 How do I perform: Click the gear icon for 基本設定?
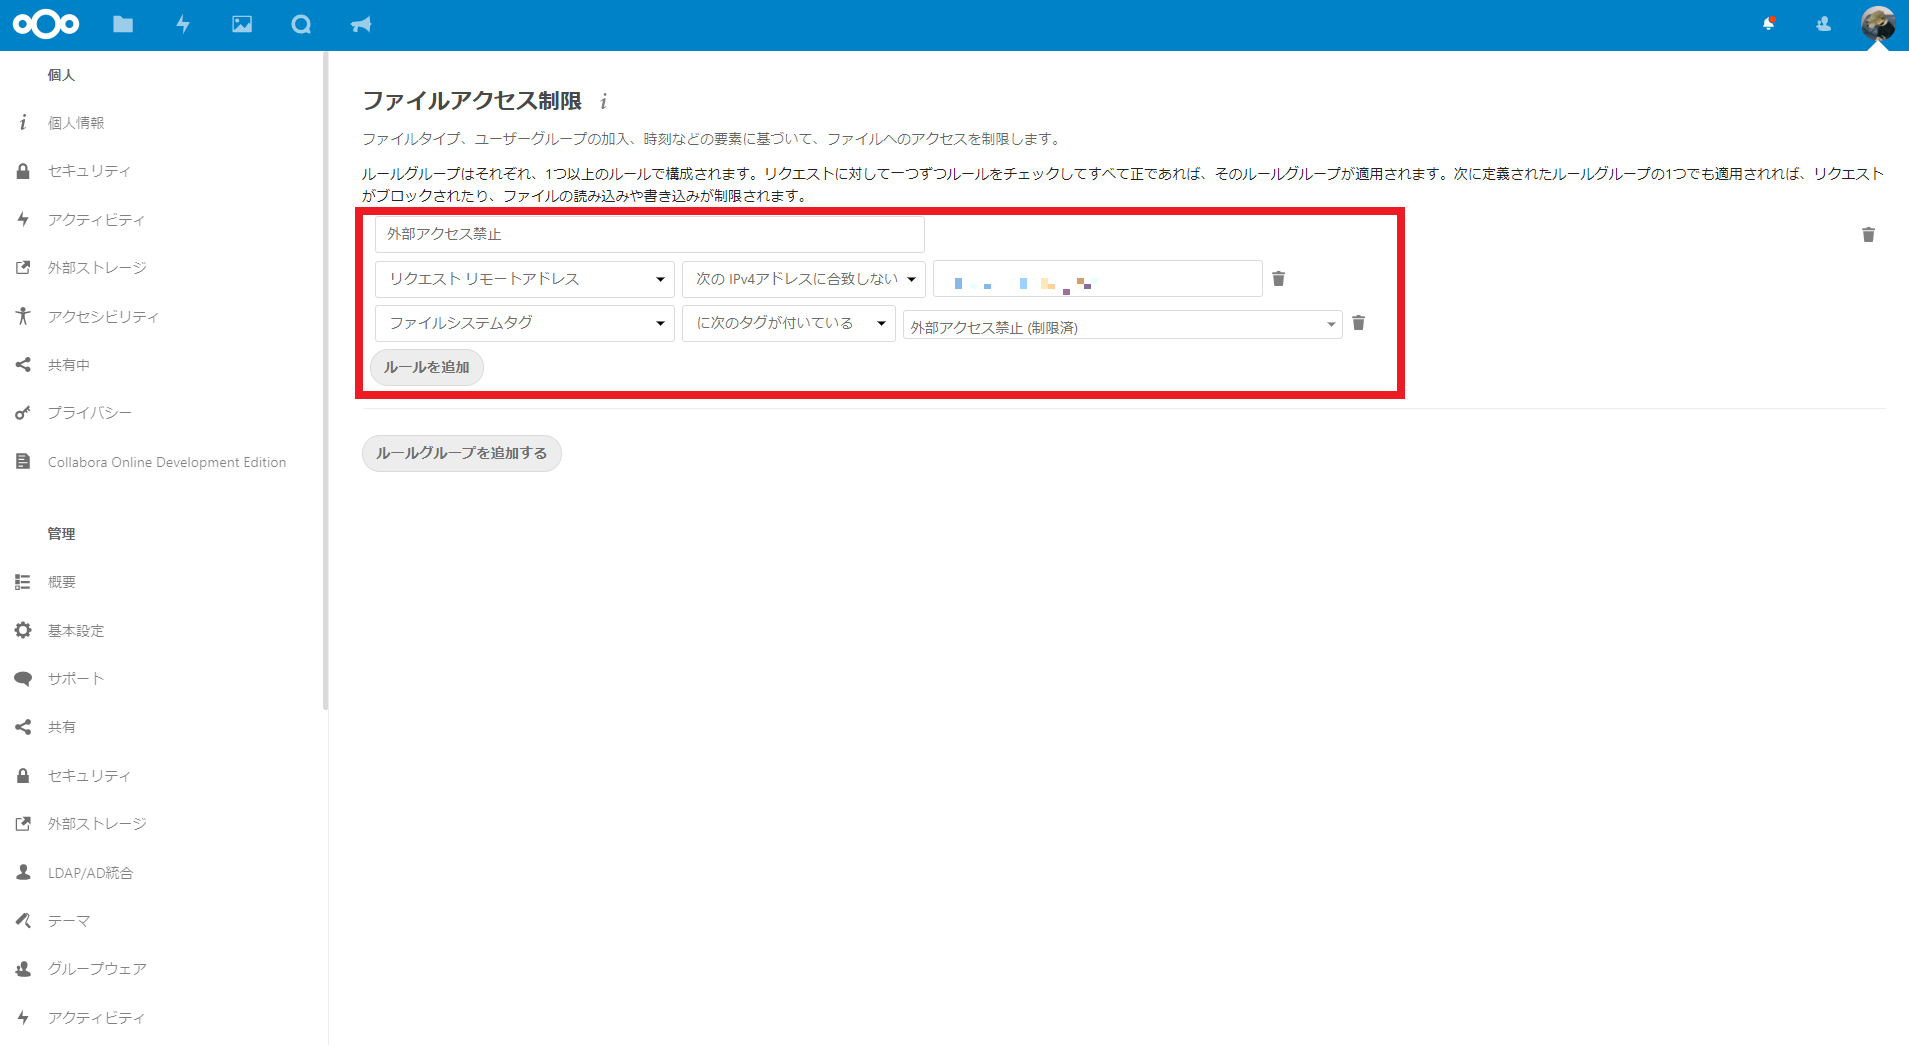[23, 630]
